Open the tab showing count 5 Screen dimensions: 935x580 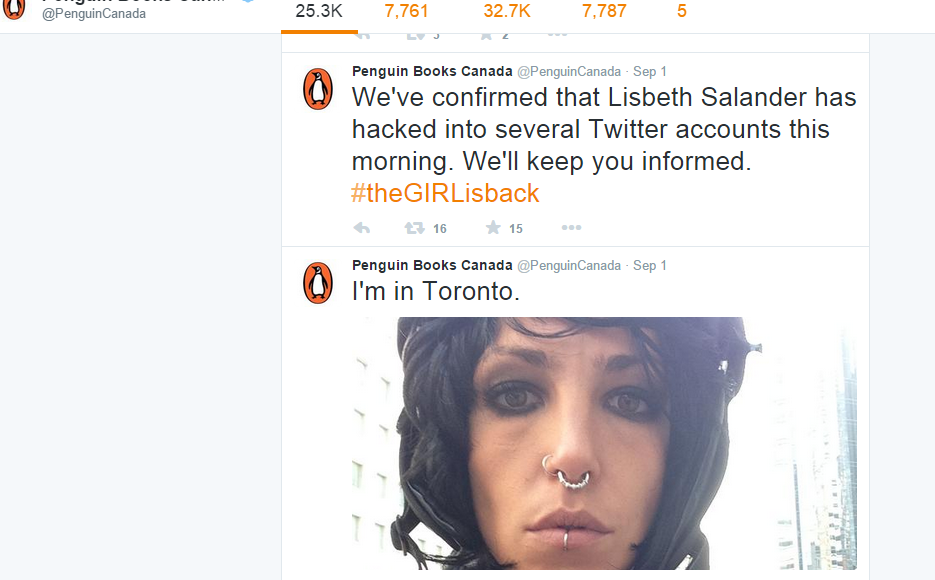point(682,11)
